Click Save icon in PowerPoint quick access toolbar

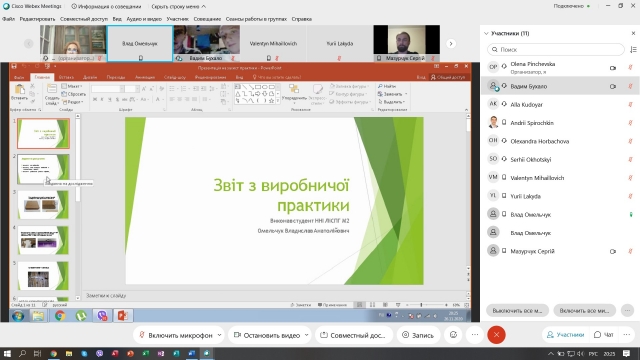point(14,66)
